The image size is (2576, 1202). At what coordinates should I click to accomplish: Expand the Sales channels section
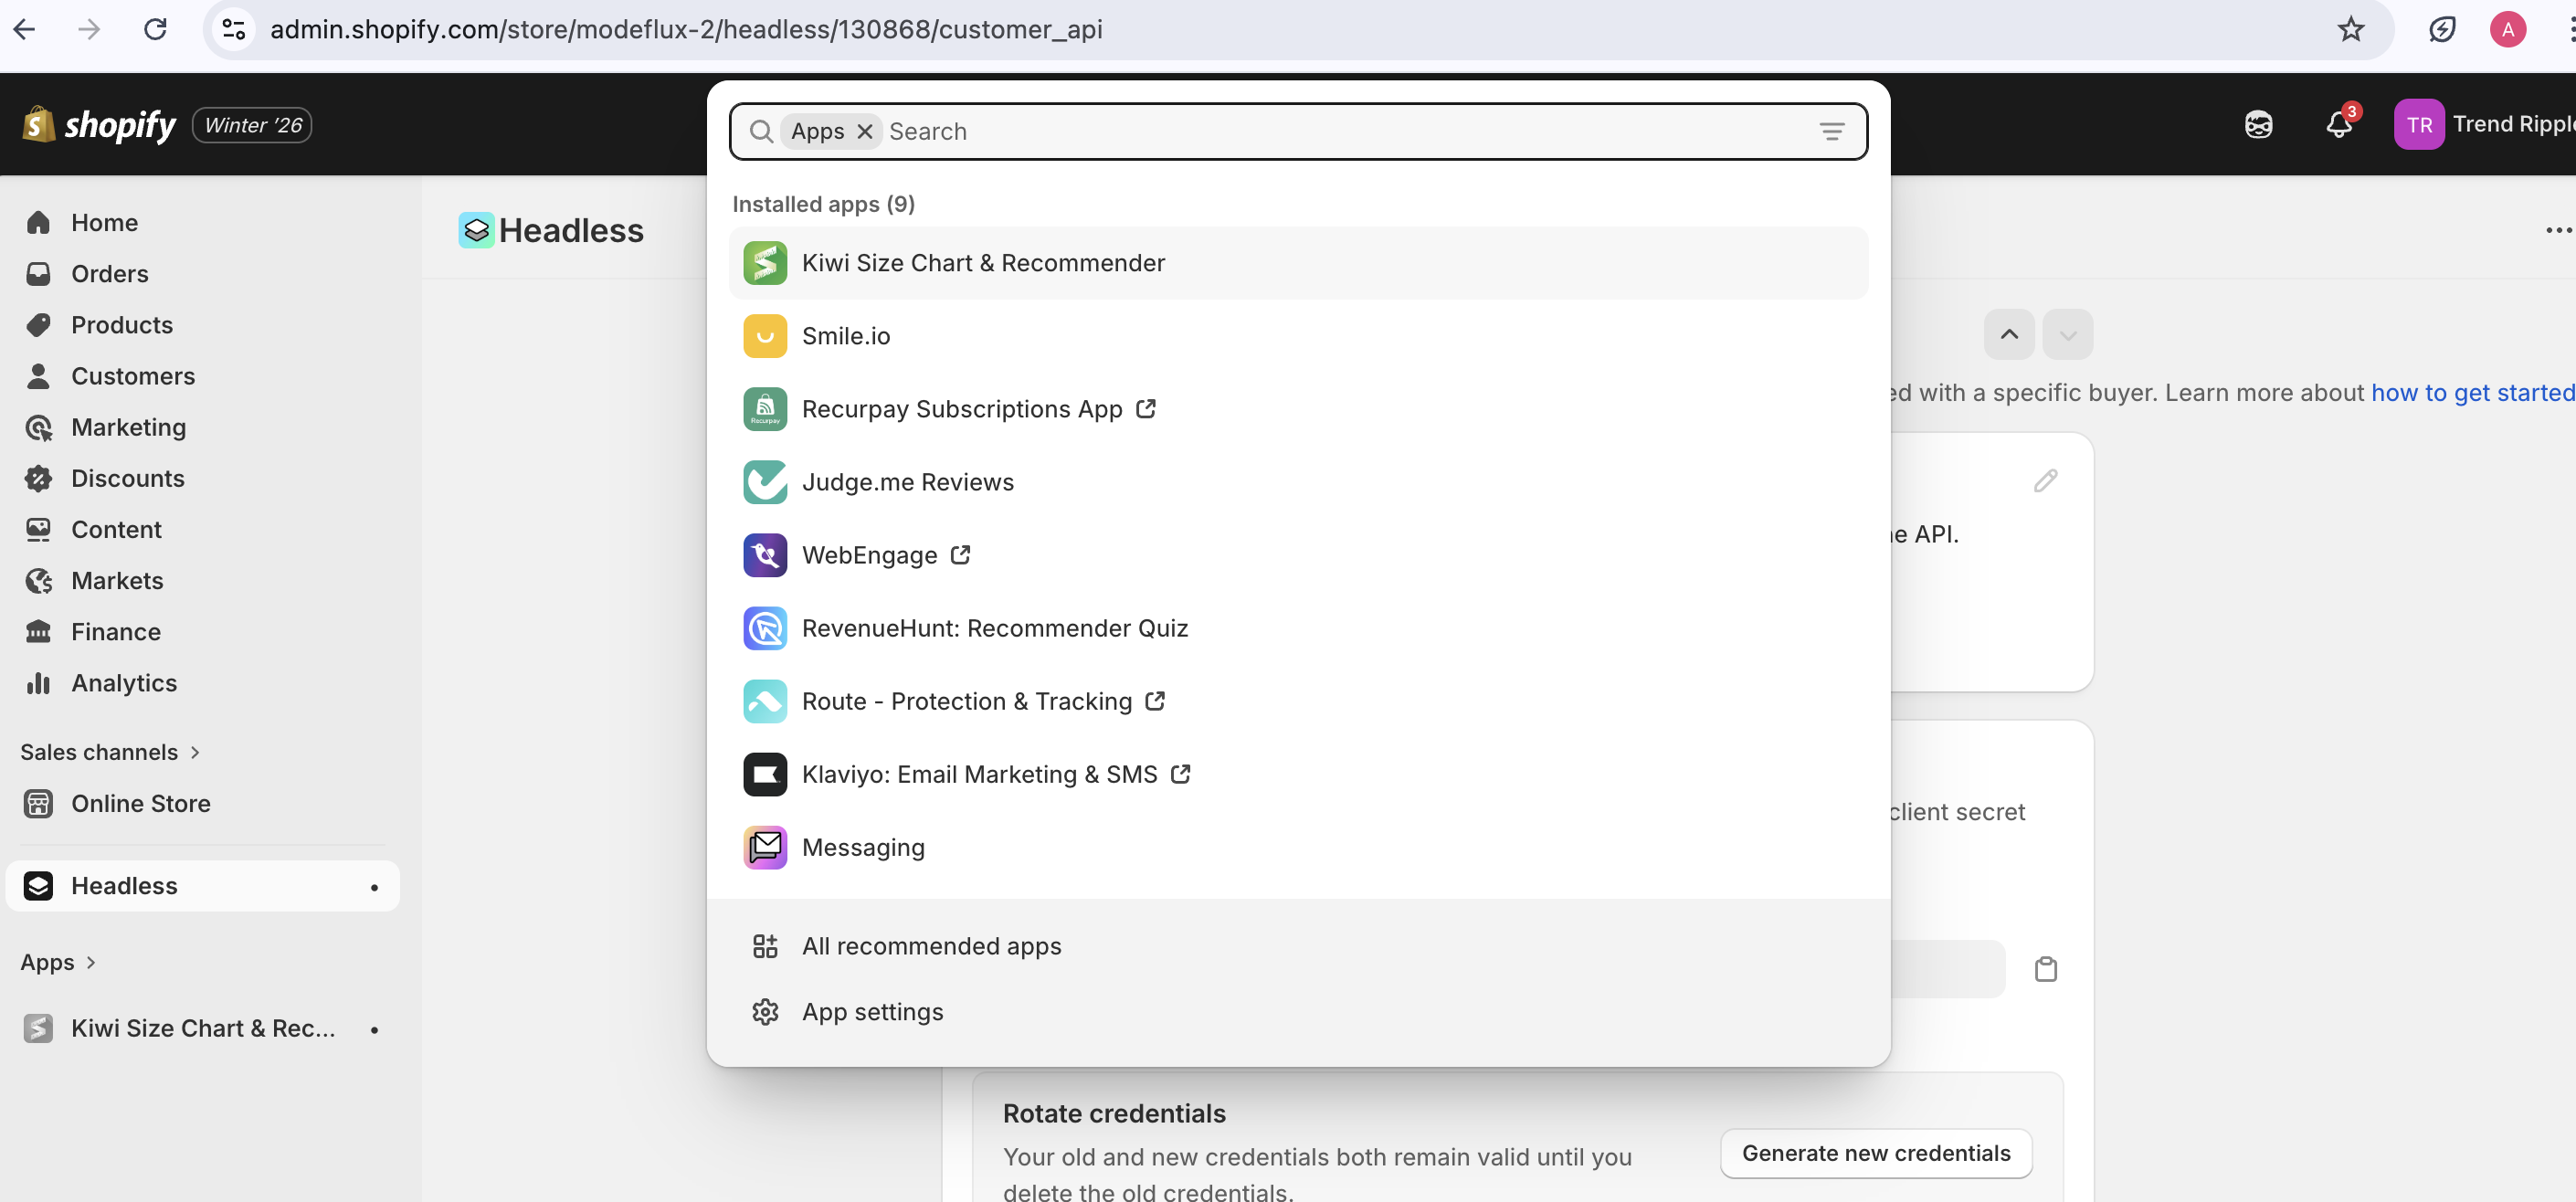(x=110, y=752)
